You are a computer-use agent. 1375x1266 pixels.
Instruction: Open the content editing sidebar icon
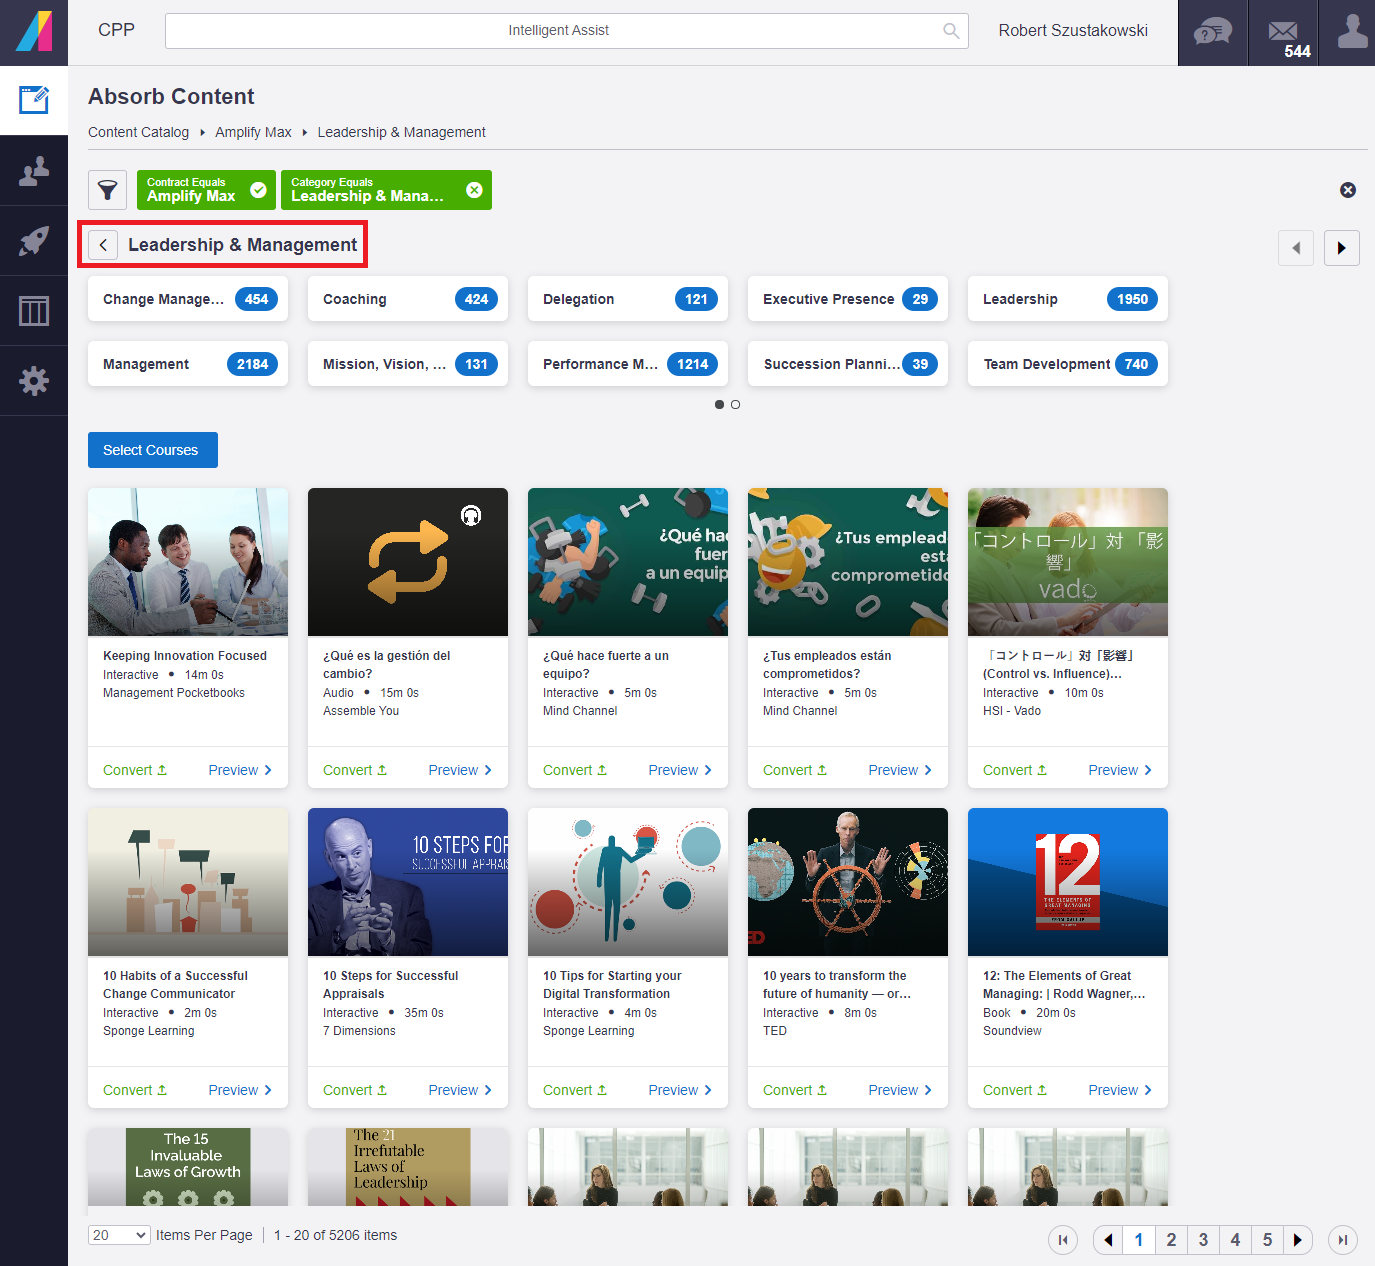[x=34, y=100]
